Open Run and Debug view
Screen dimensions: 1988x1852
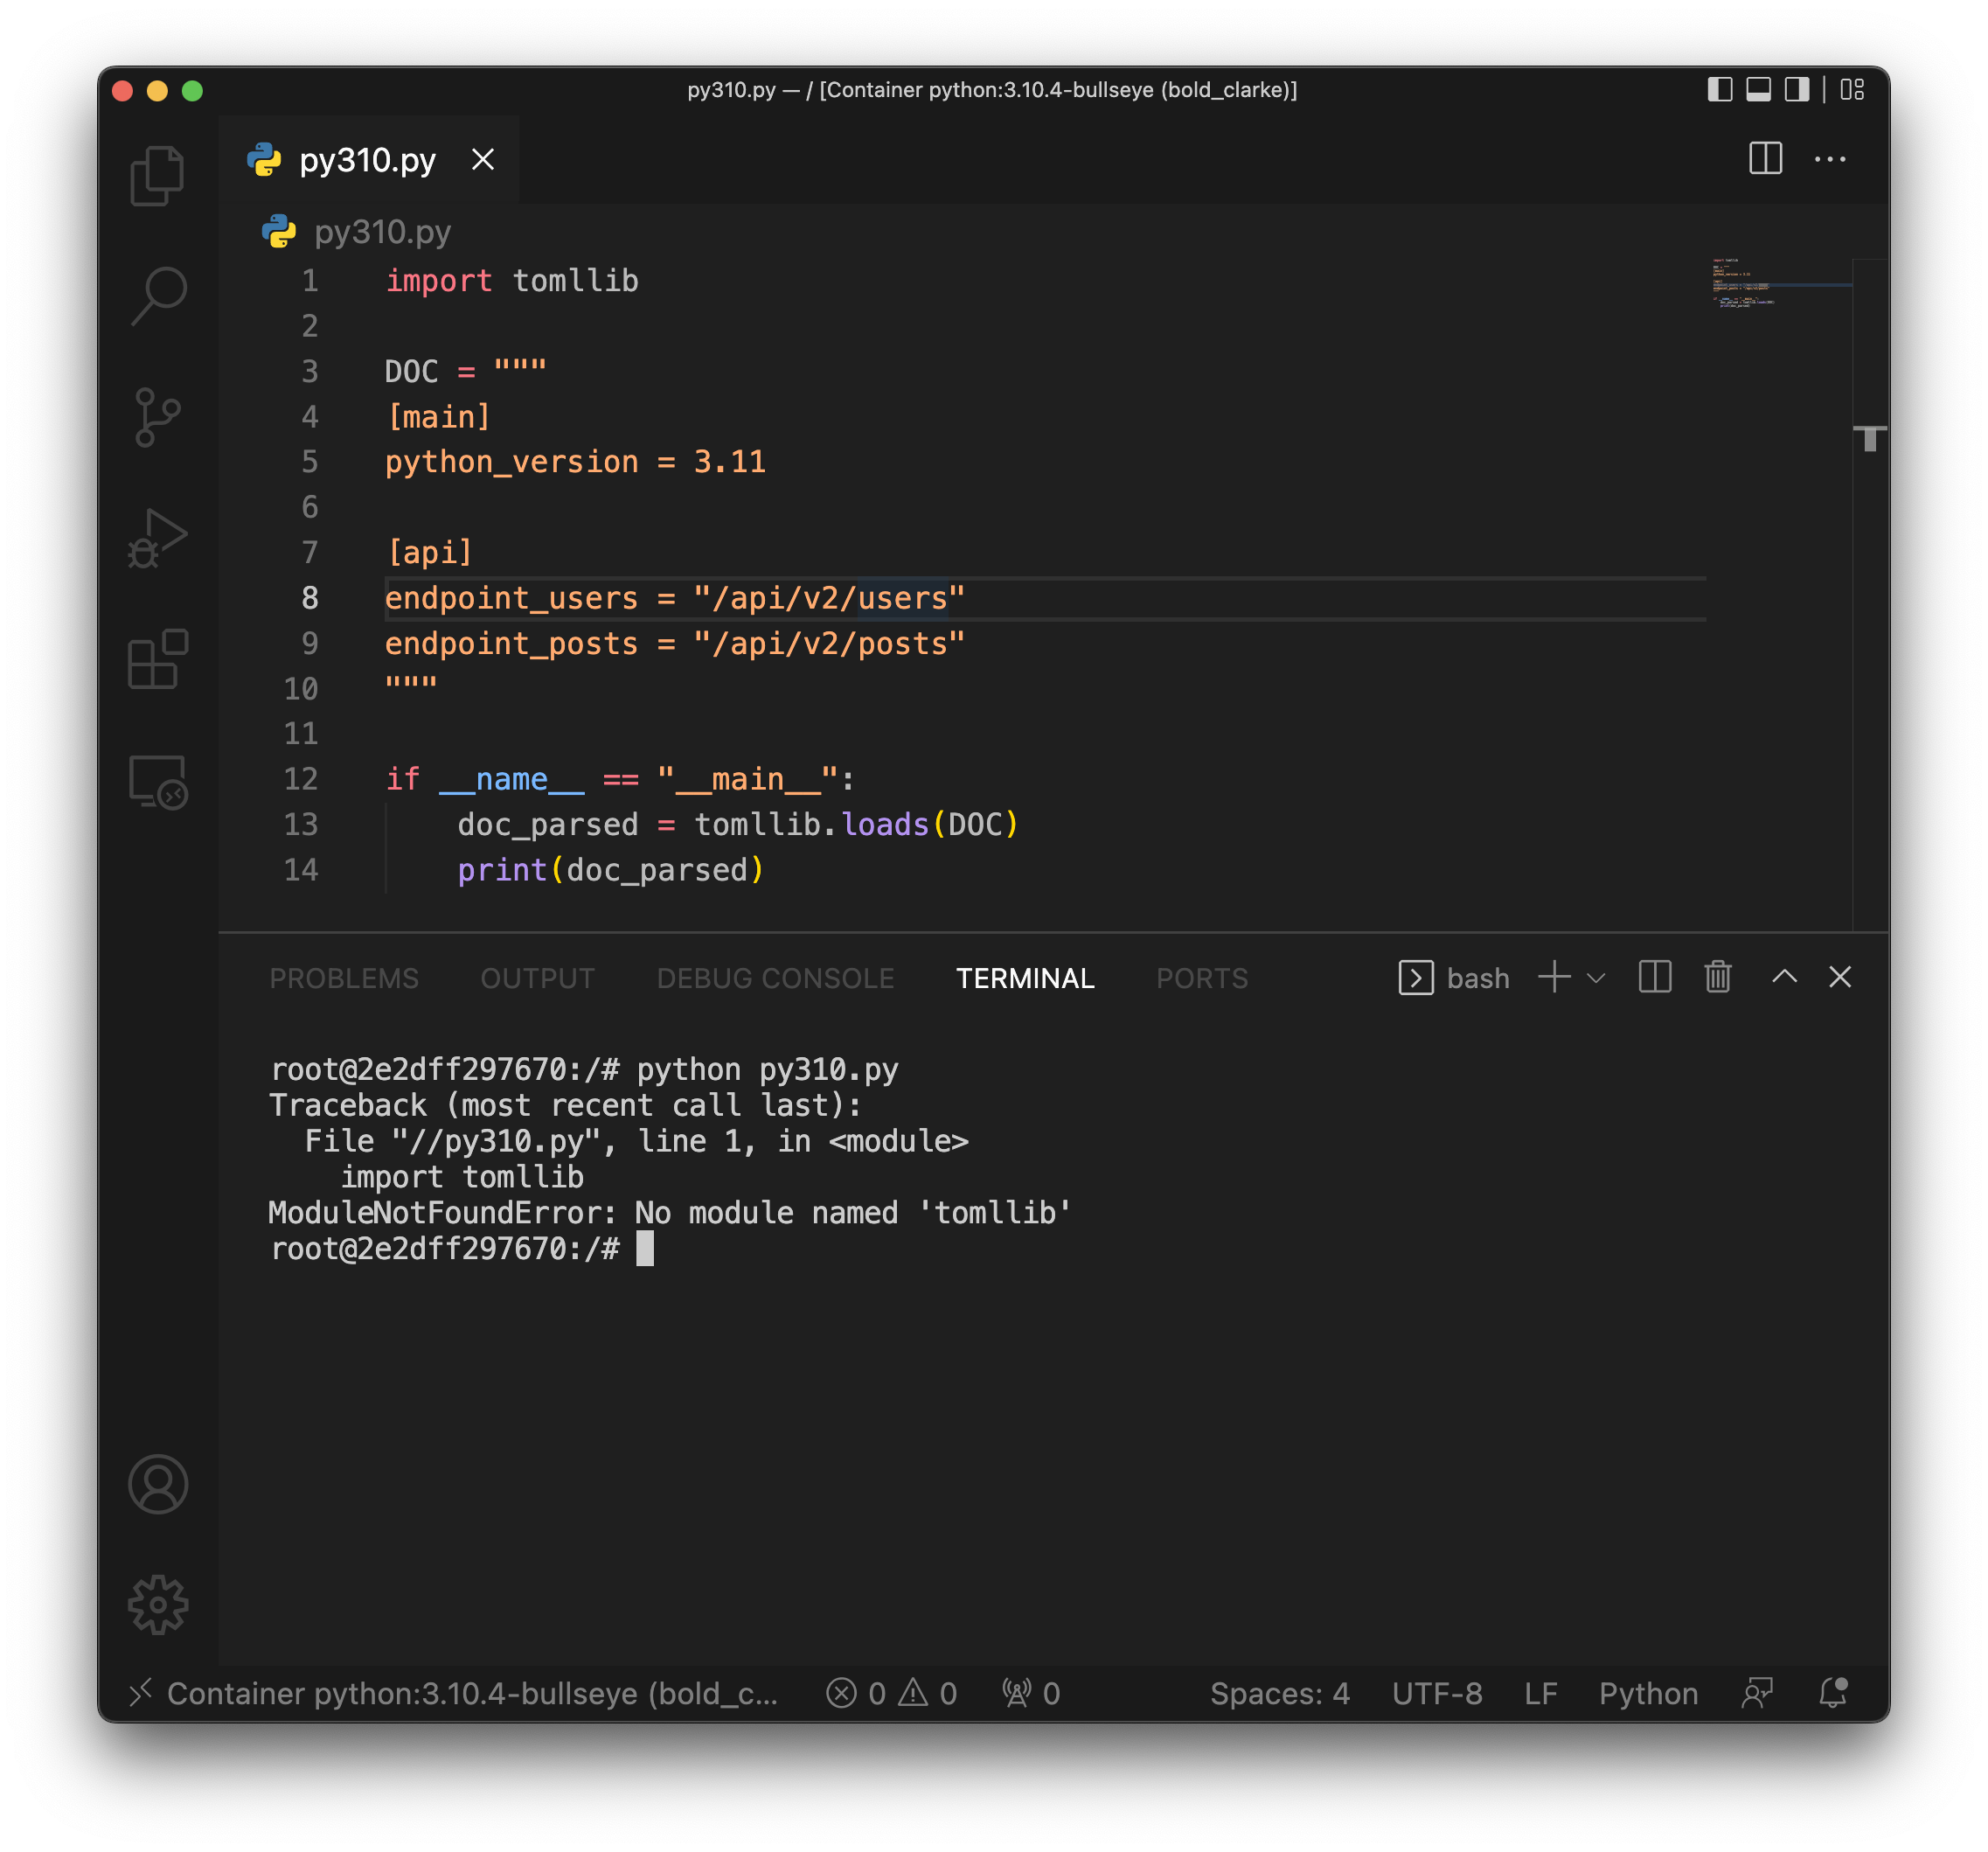coord(157,539)
